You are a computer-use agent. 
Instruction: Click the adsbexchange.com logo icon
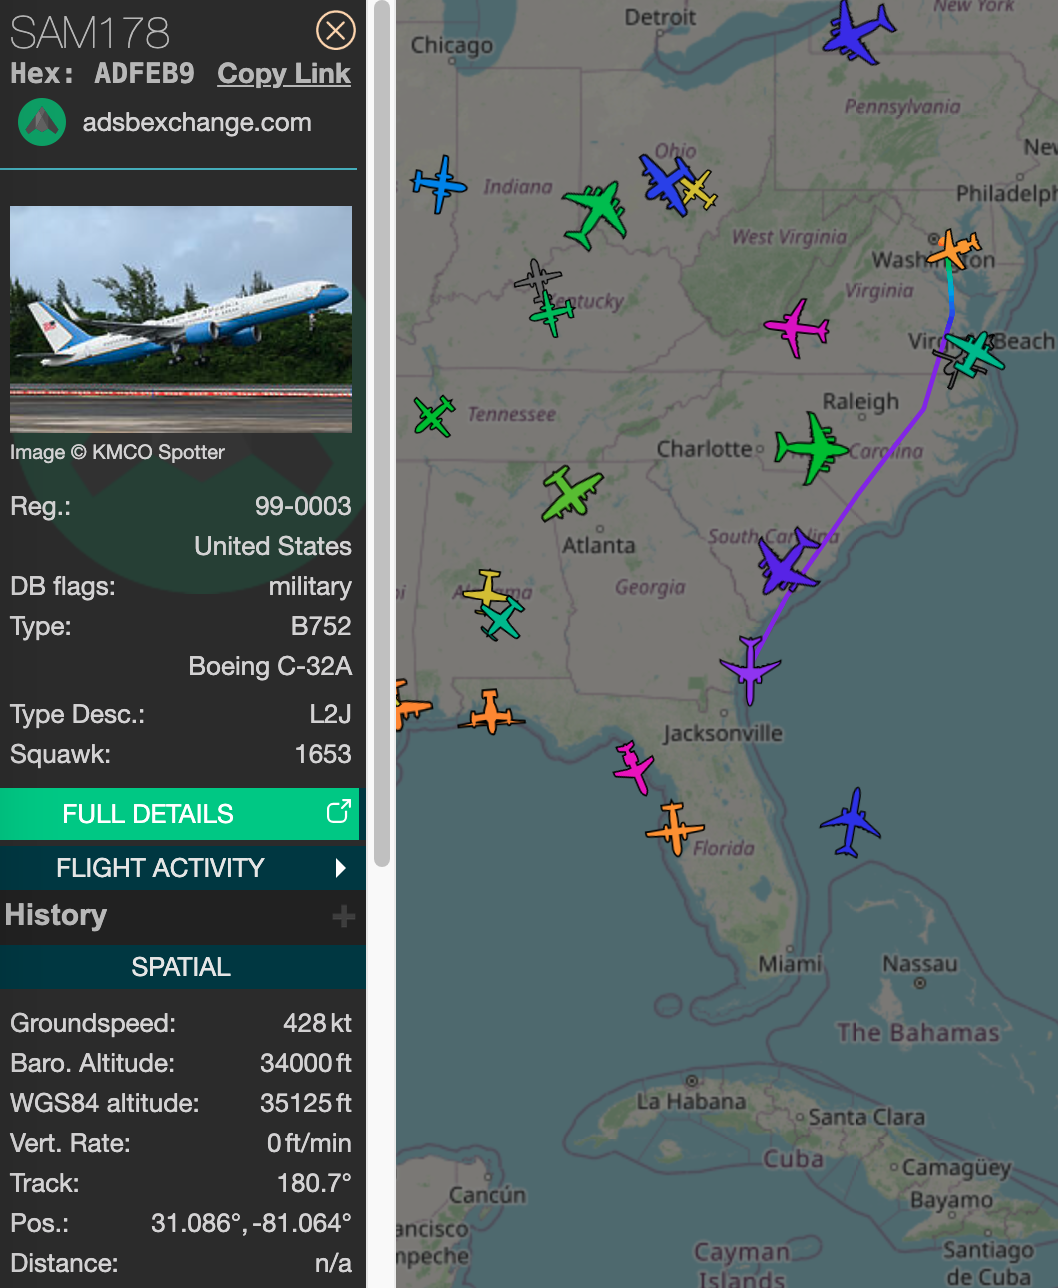click(x=42, y=123)
